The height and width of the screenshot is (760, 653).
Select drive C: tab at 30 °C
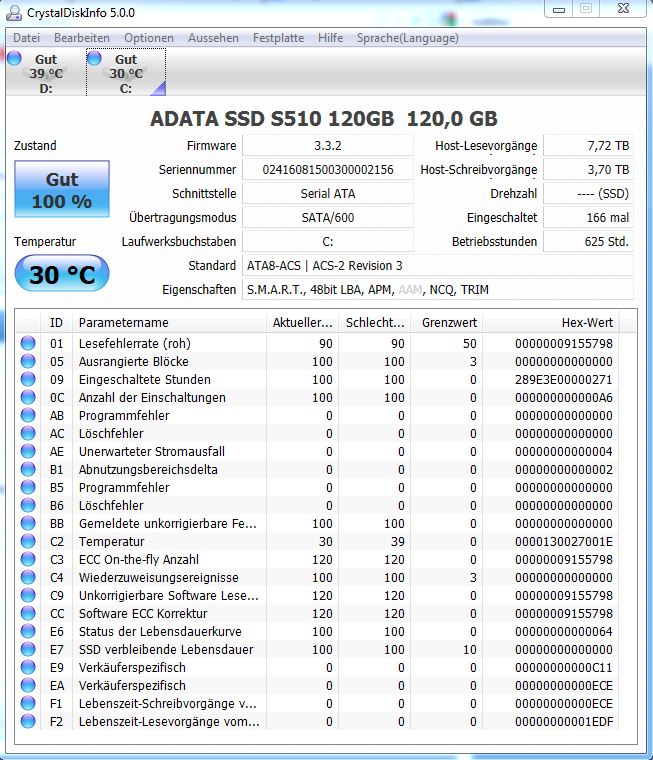[126, 73]
